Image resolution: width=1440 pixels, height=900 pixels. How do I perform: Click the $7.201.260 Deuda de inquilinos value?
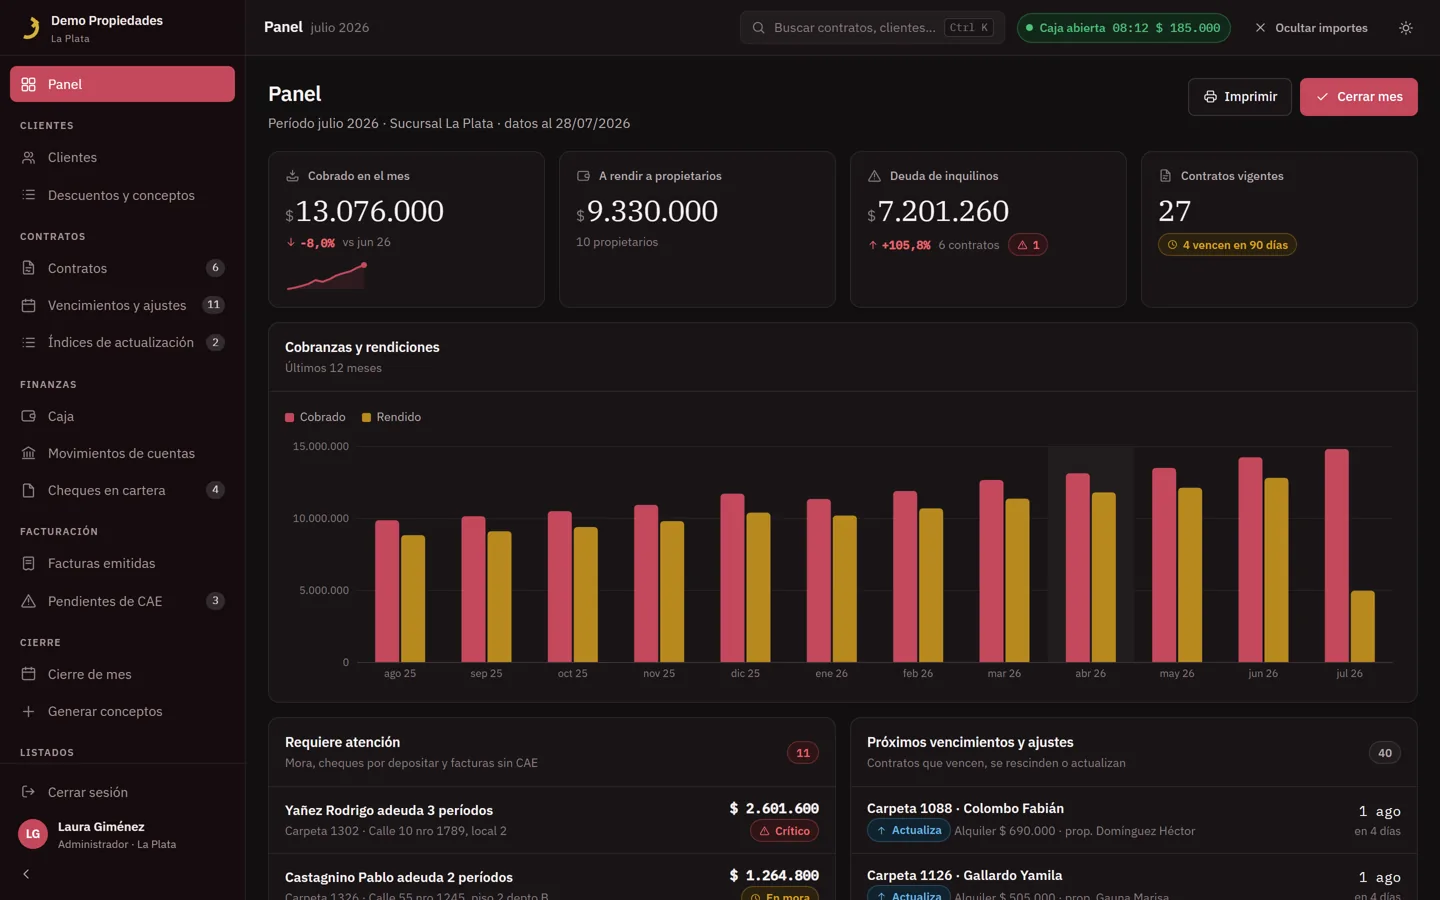click(938, 211)
